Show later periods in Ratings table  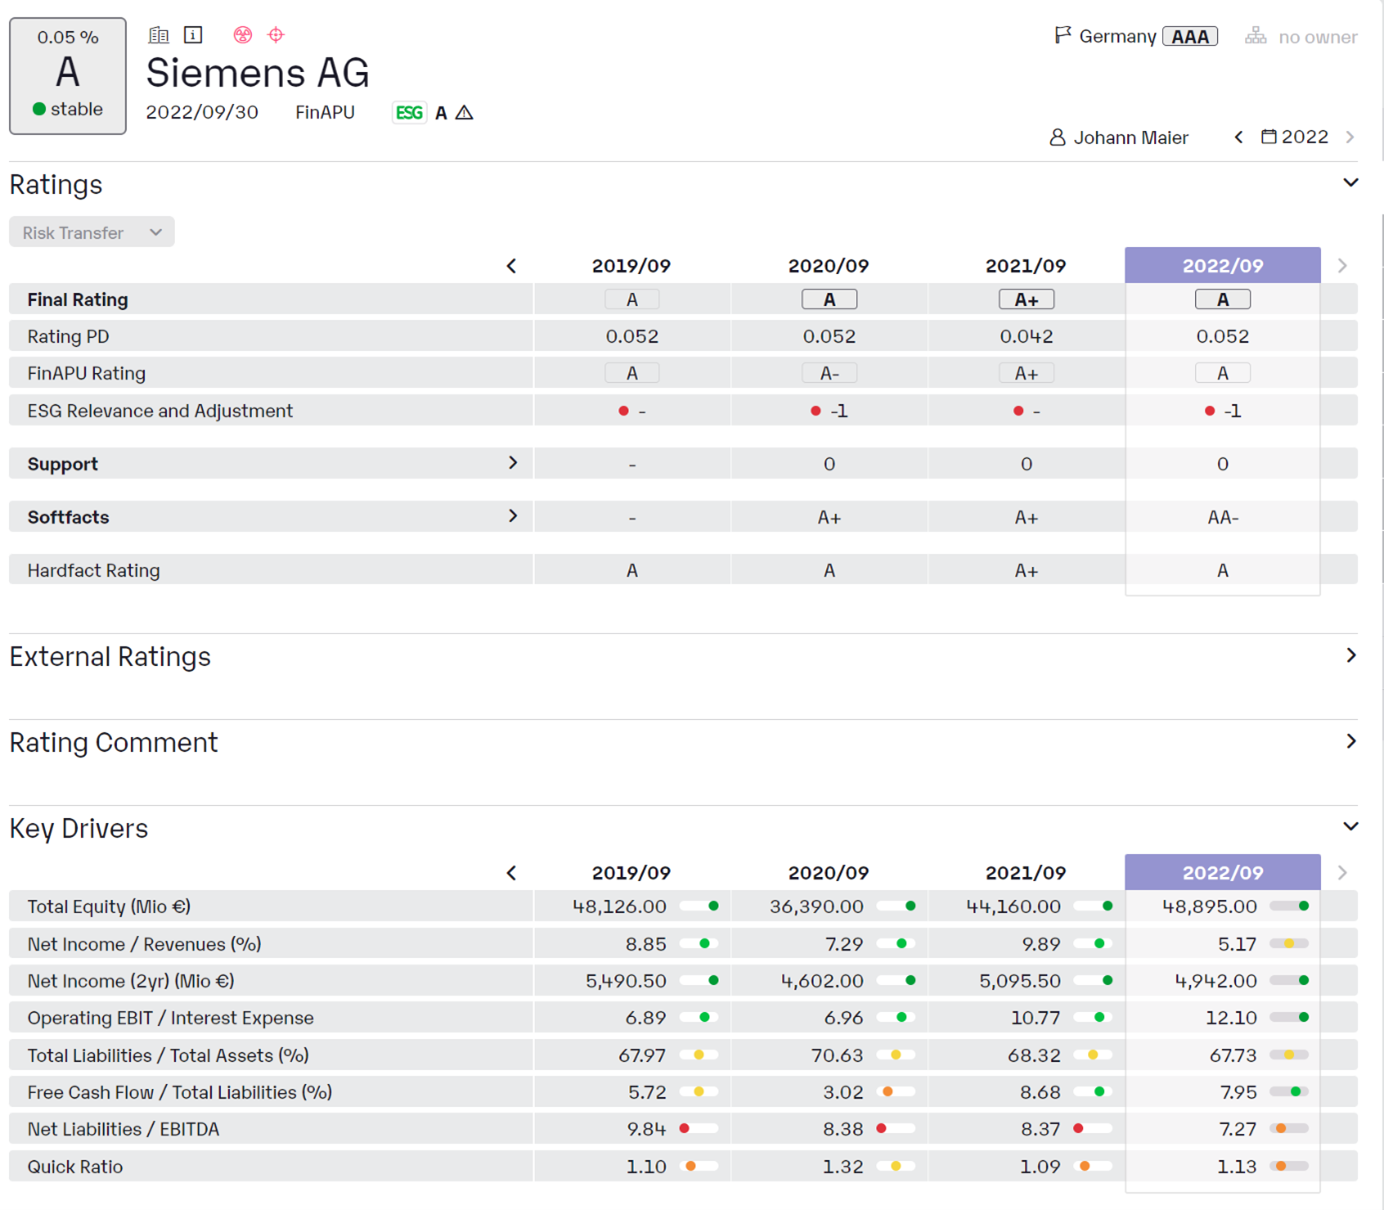pos(1342,266)
